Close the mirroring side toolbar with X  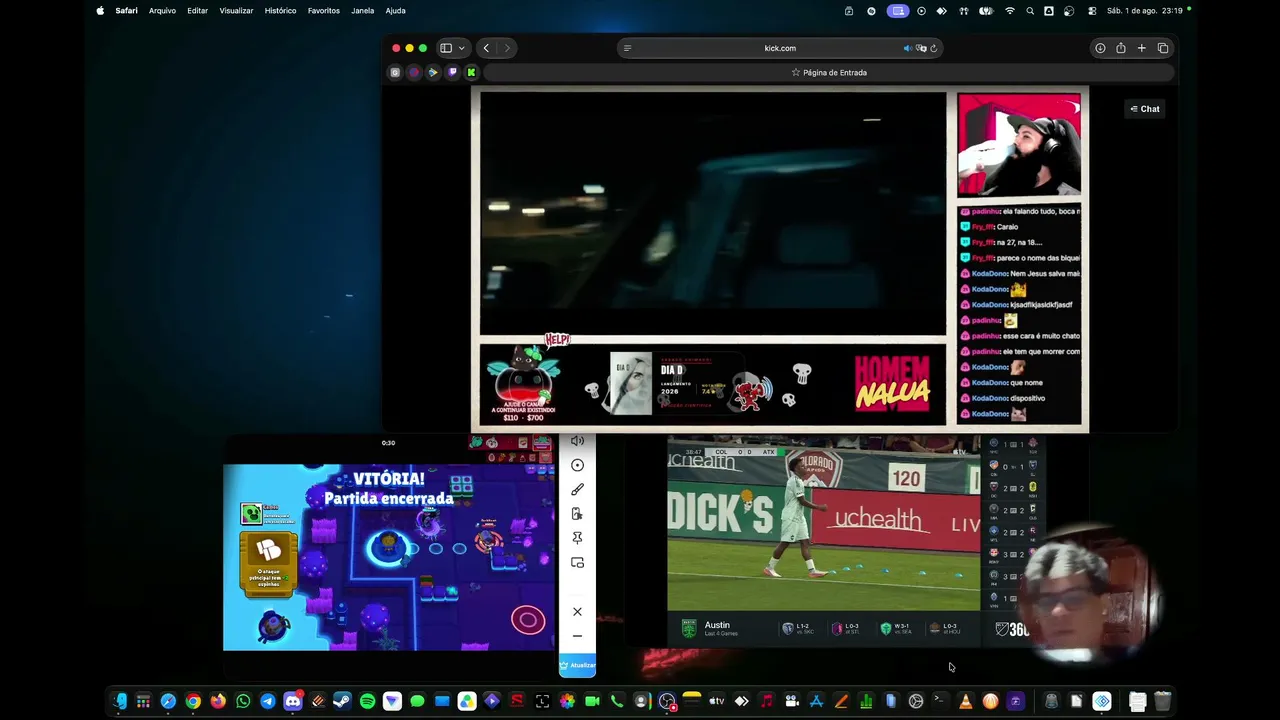577,612
